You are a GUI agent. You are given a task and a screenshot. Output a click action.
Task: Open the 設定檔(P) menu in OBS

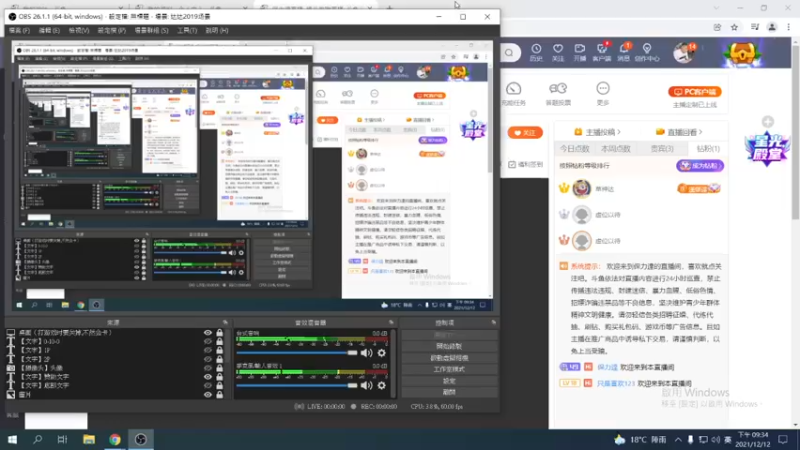click(x=111, y=31)
